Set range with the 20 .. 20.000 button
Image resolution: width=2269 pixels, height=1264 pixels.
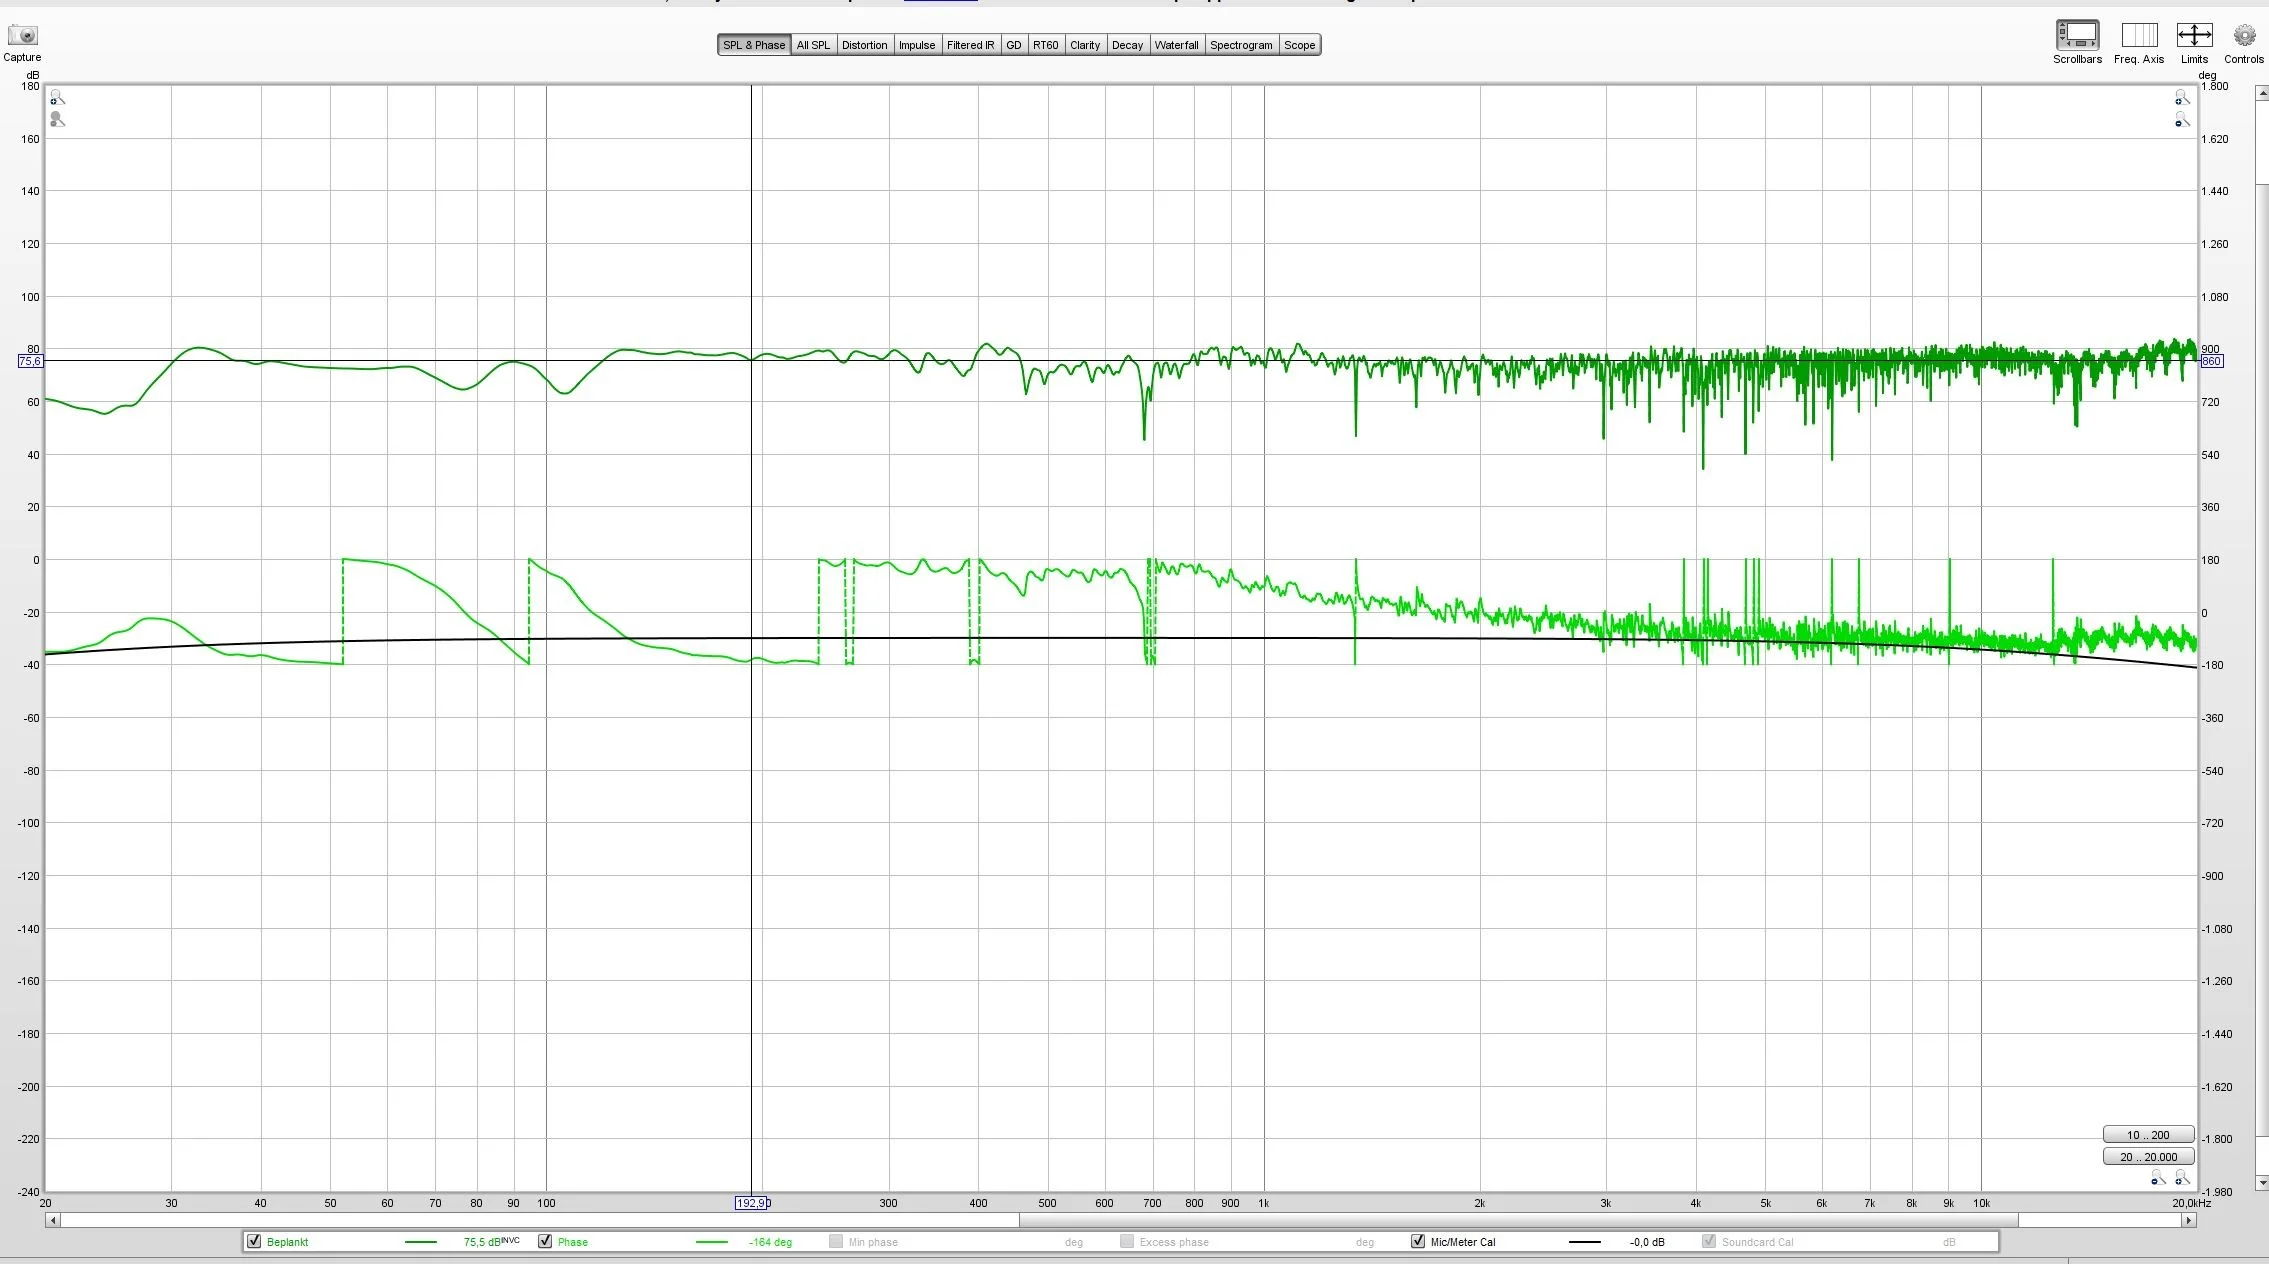[x=2148, y=1157]
